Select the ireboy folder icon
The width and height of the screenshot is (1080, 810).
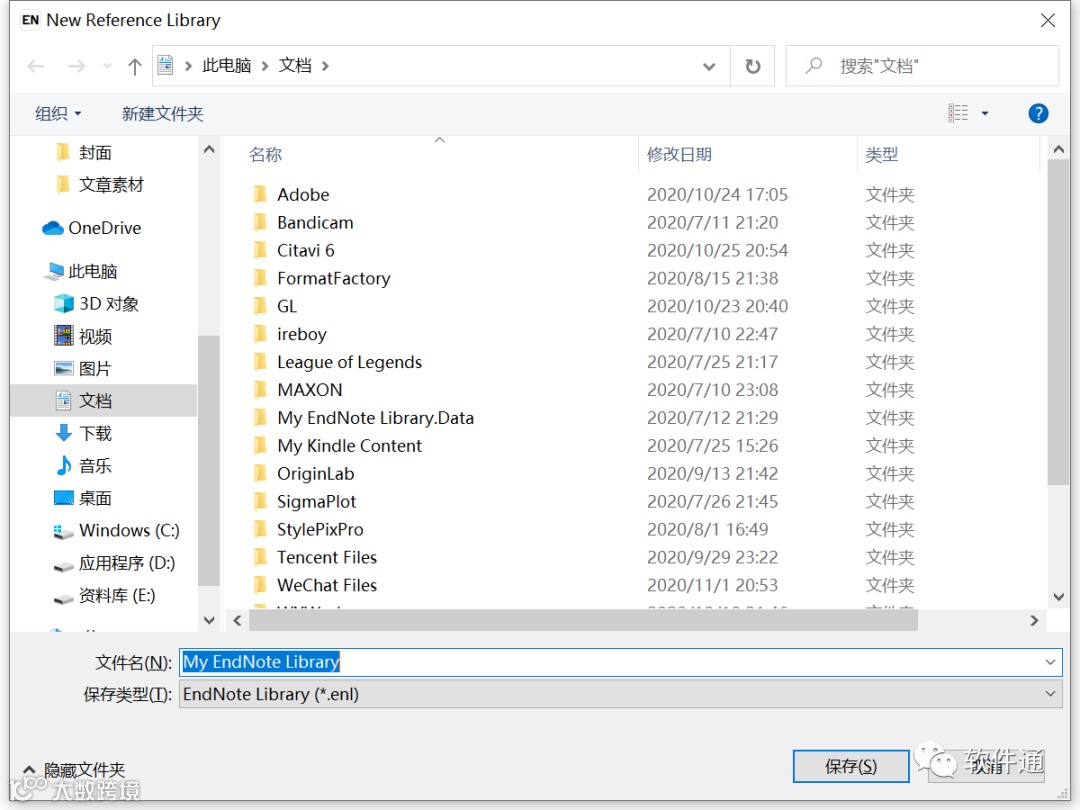[x=260, y=334]
